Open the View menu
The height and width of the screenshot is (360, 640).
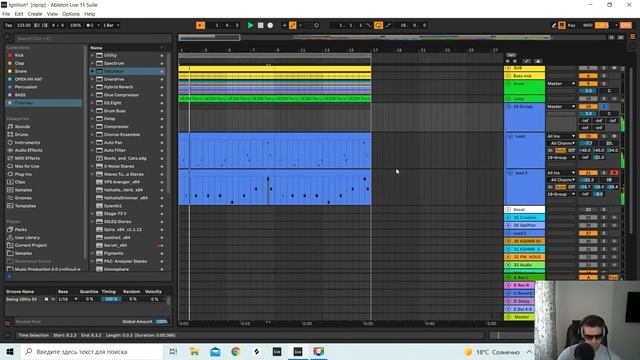tap(52, 14)
